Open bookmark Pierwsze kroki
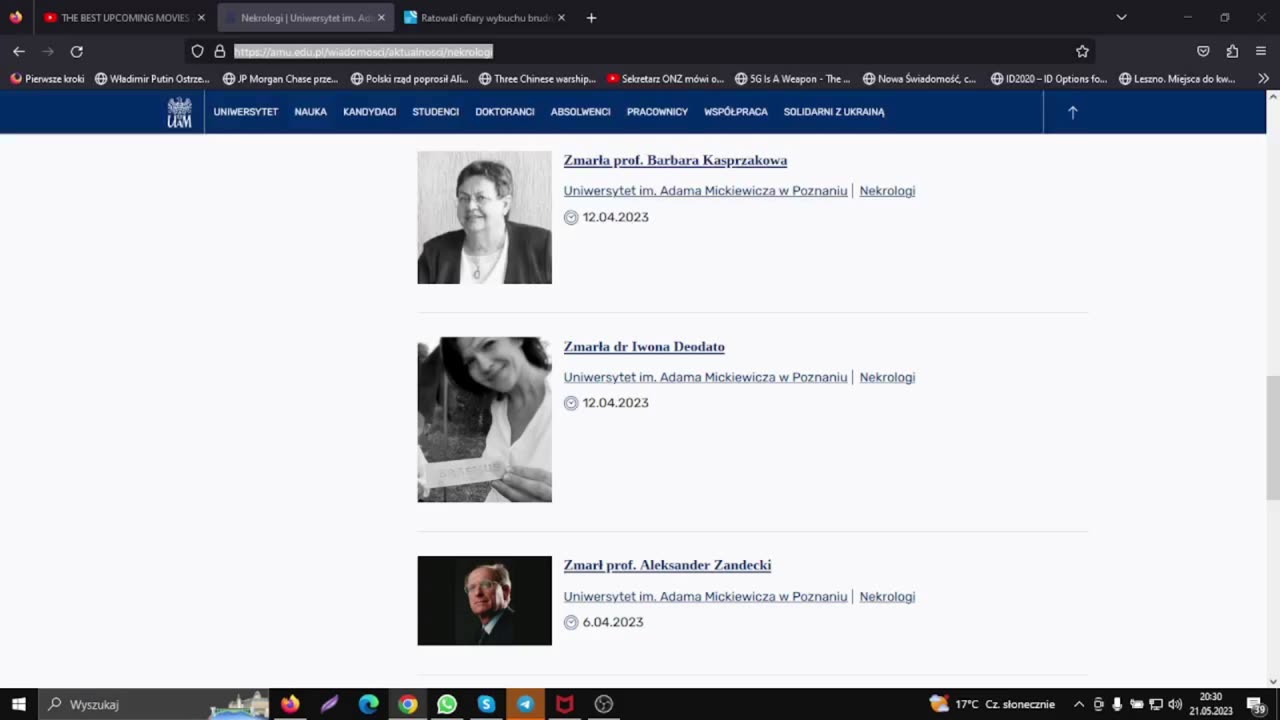The height and width of the screenshot is (720, 1280). (x=47, y=79)
